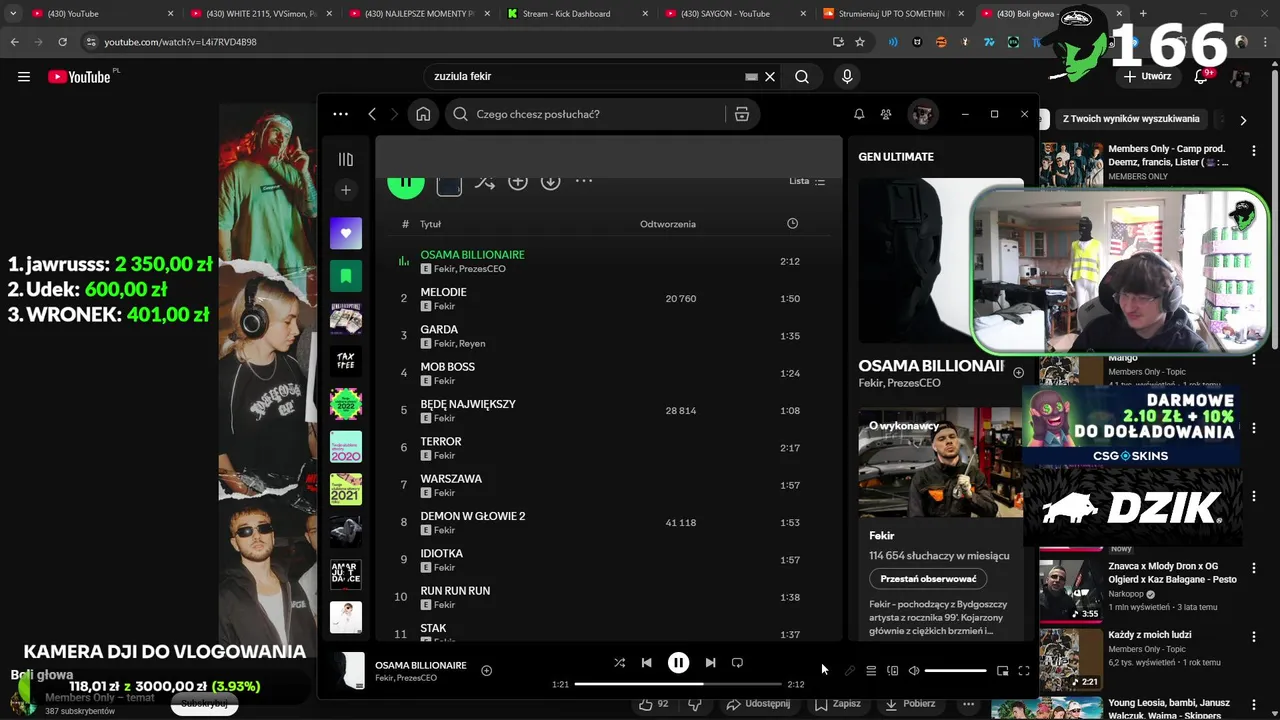Mute Spotify volume speaker icon

pos(914,671)
